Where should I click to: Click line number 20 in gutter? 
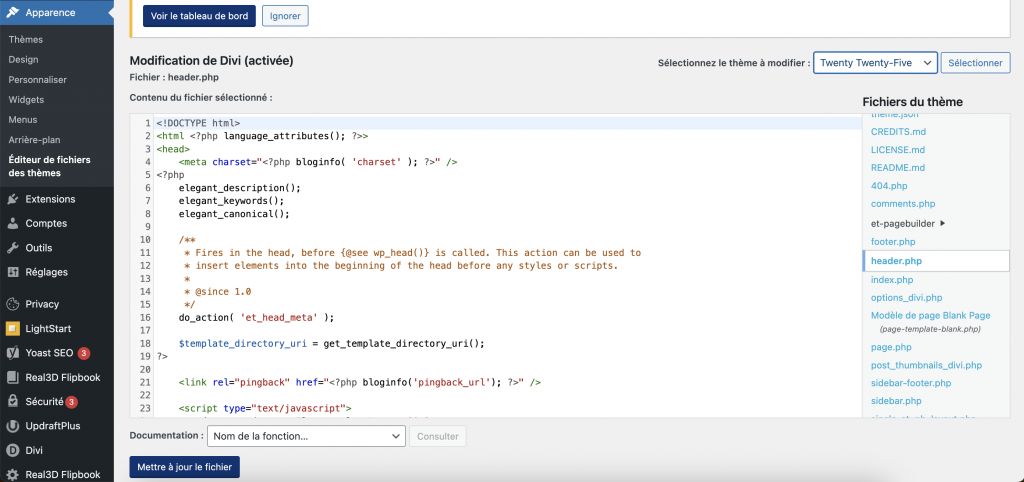(146, 369)
